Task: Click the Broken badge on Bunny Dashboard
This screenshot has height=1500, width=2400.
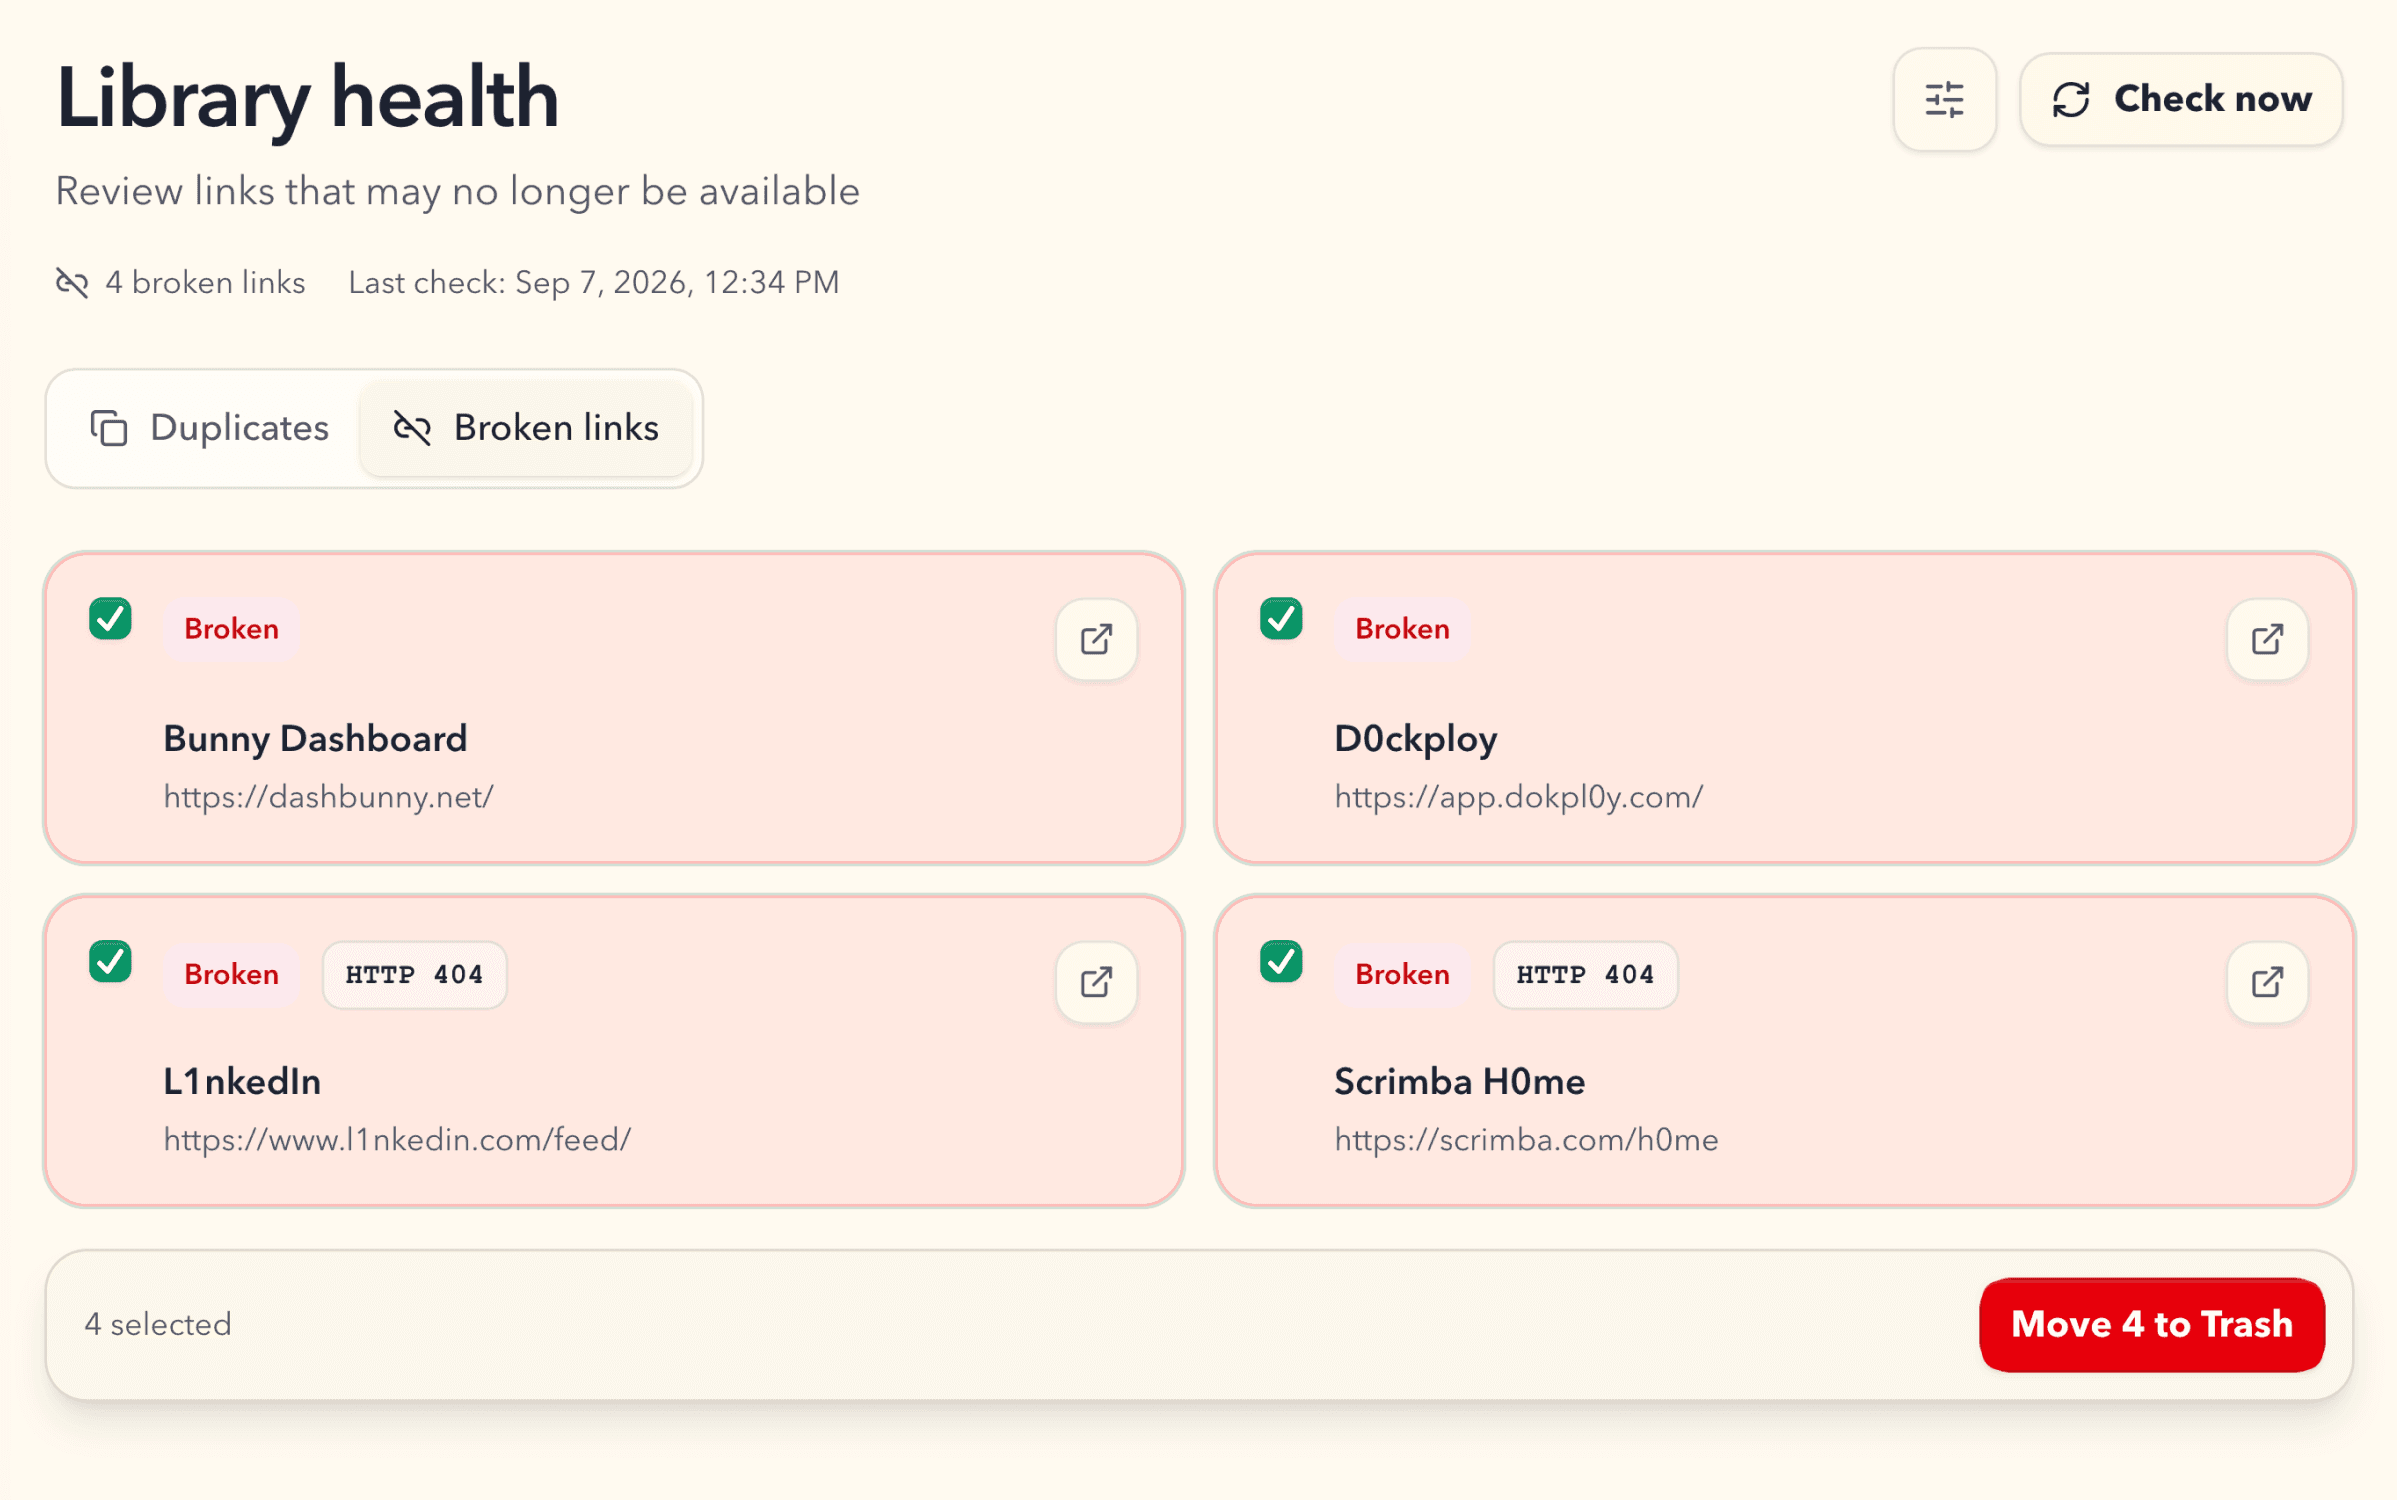Action: (231, 629)
